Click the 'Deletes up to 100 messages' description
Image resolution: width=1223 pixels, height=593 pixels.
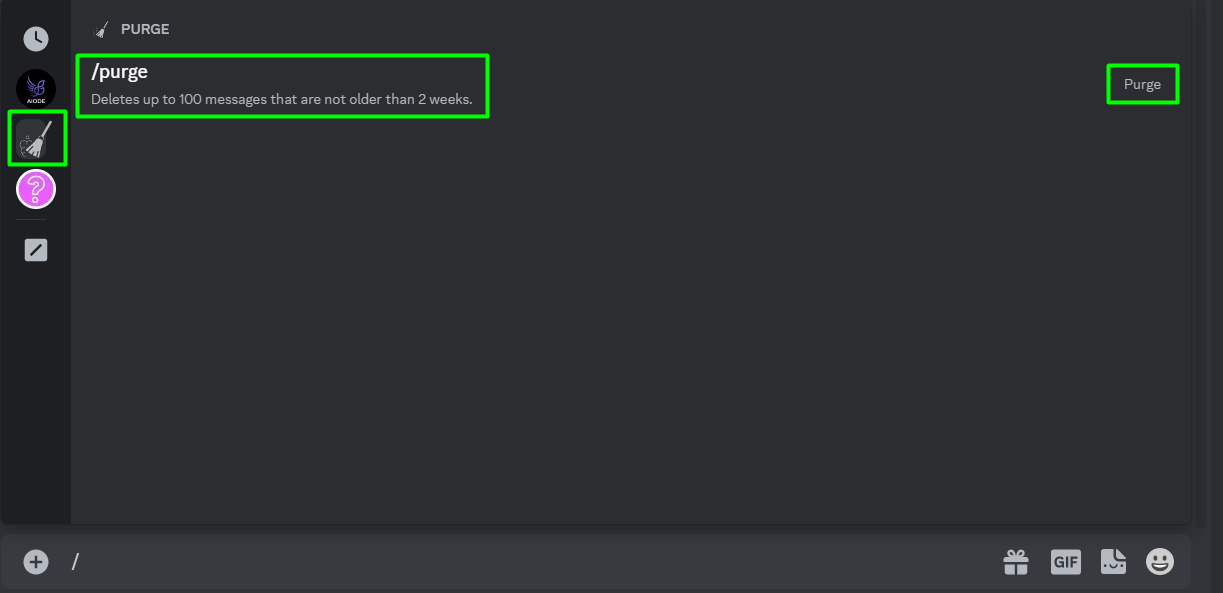pos(281,100)
